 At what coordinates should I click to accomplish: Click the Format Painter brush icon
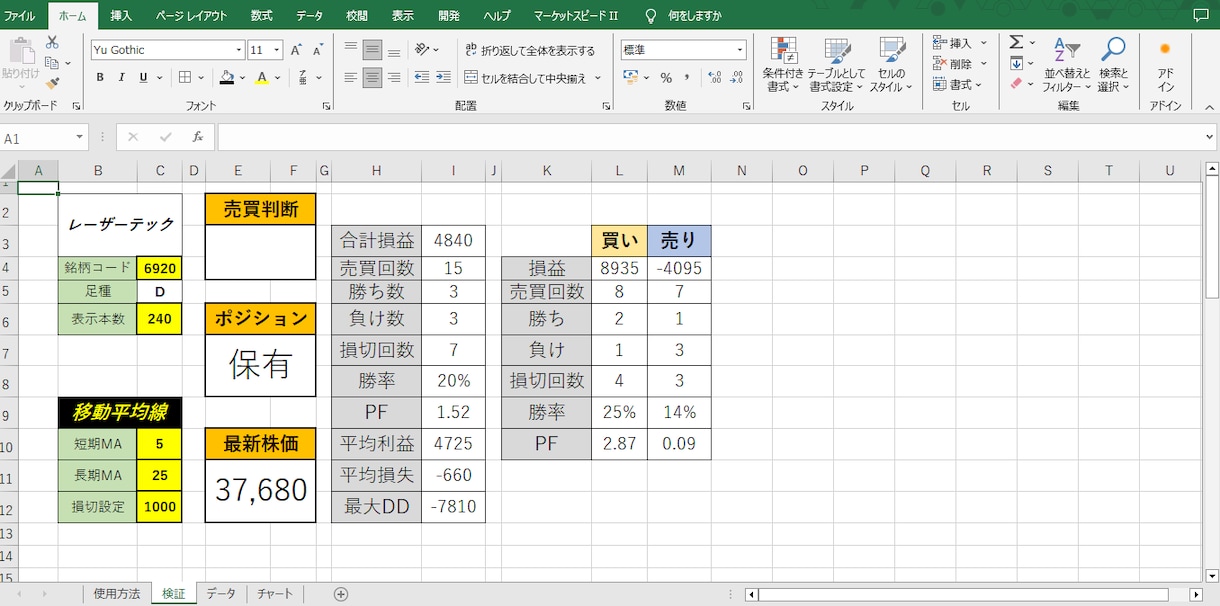[x=53, y=84]
